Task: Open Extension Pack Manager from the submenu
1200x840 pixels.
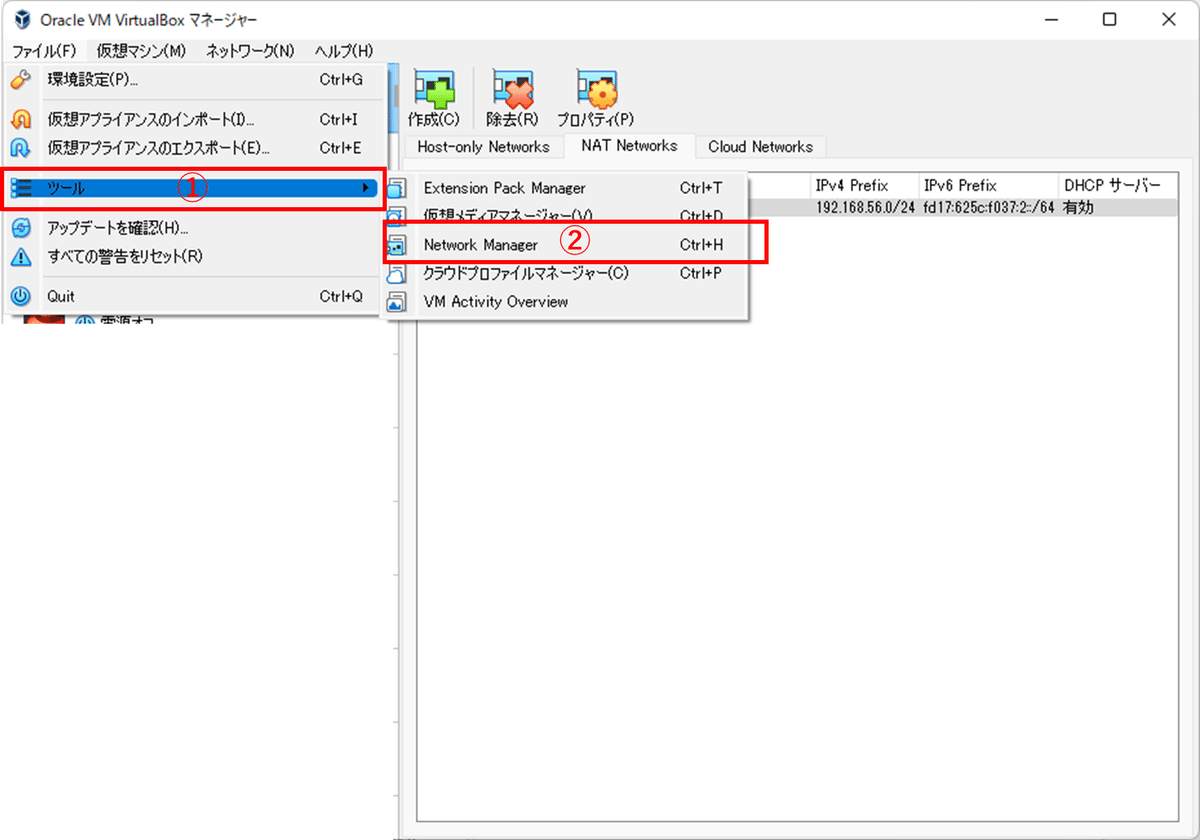Action: coord(566,188)
